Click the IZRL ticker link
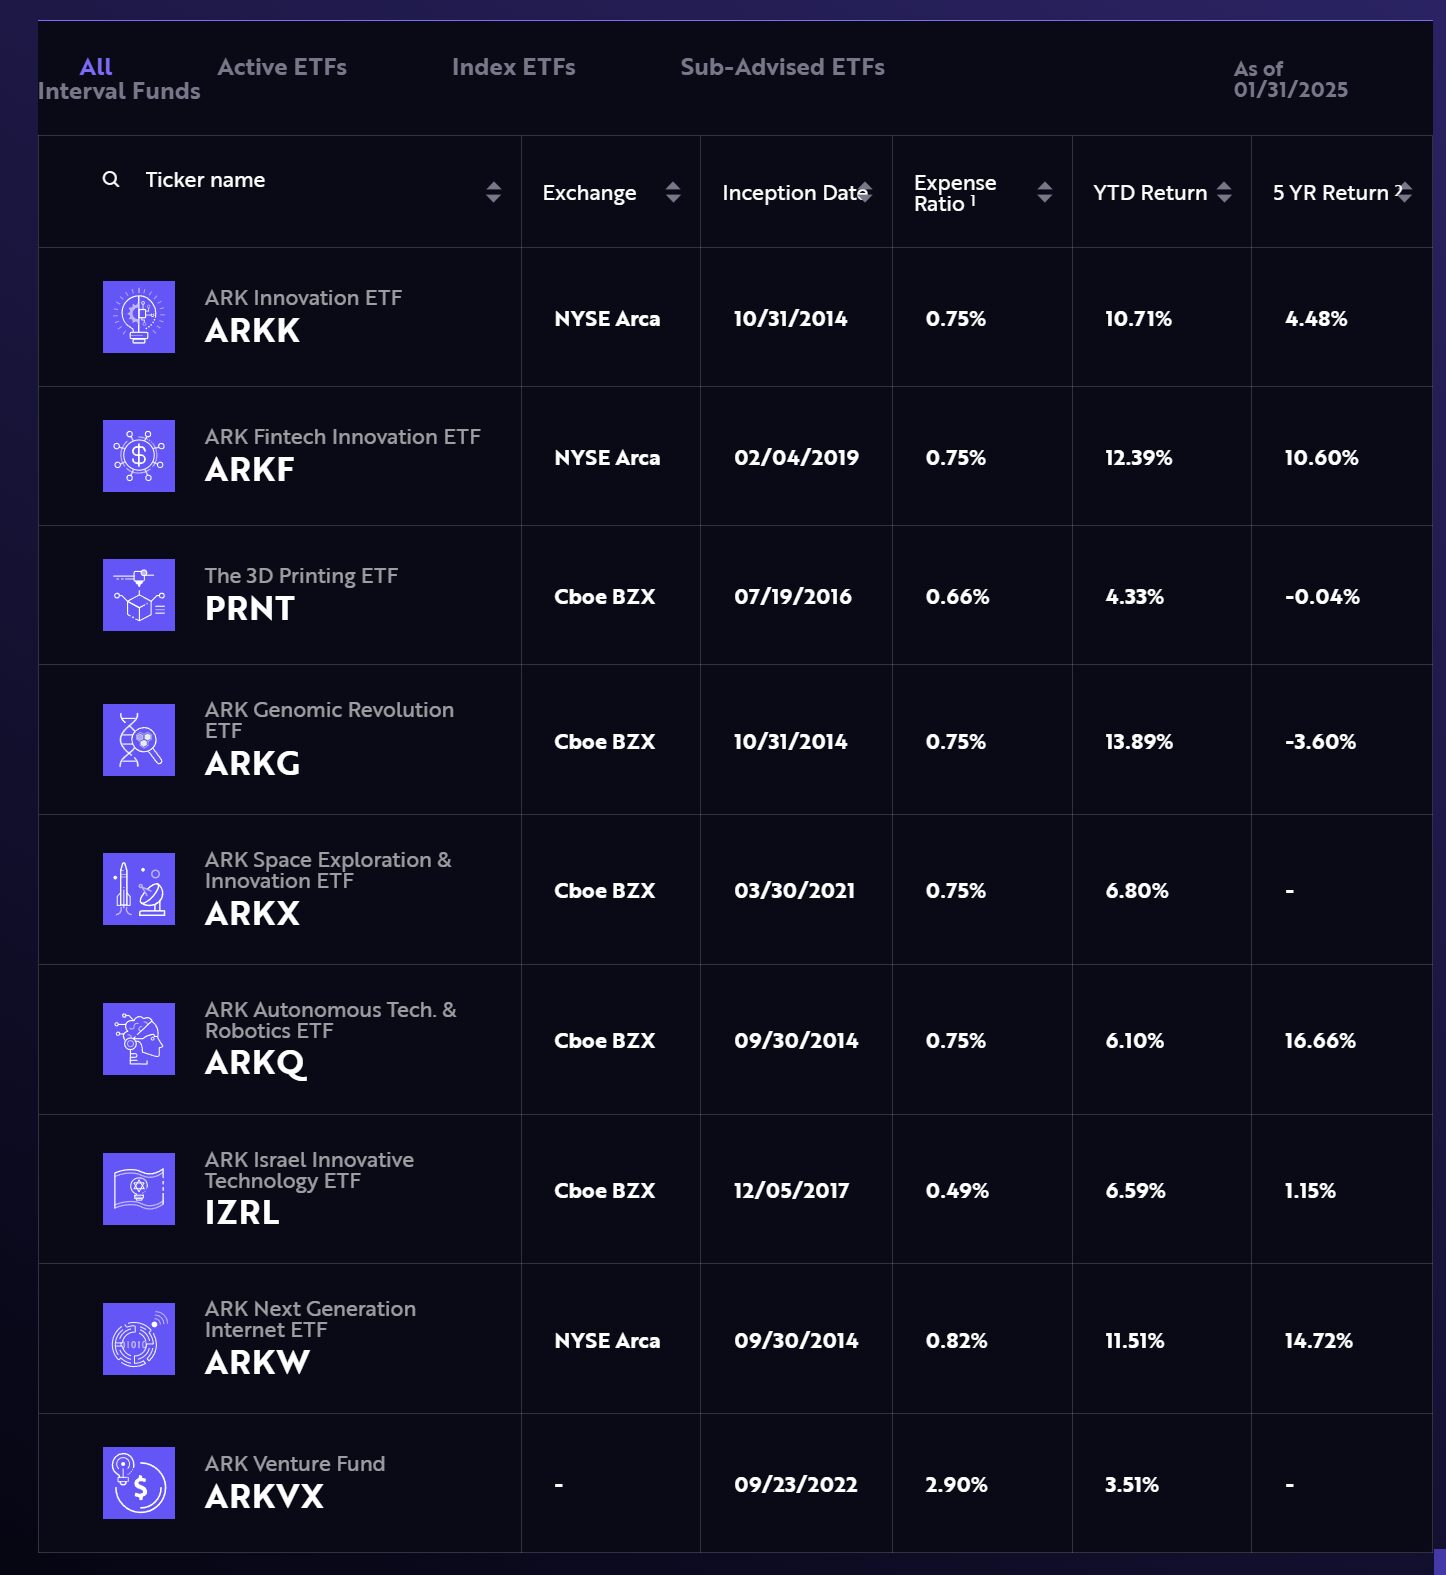Image resolution: width=1446 pixels, height=1575 pixels. click(241, 1214)
